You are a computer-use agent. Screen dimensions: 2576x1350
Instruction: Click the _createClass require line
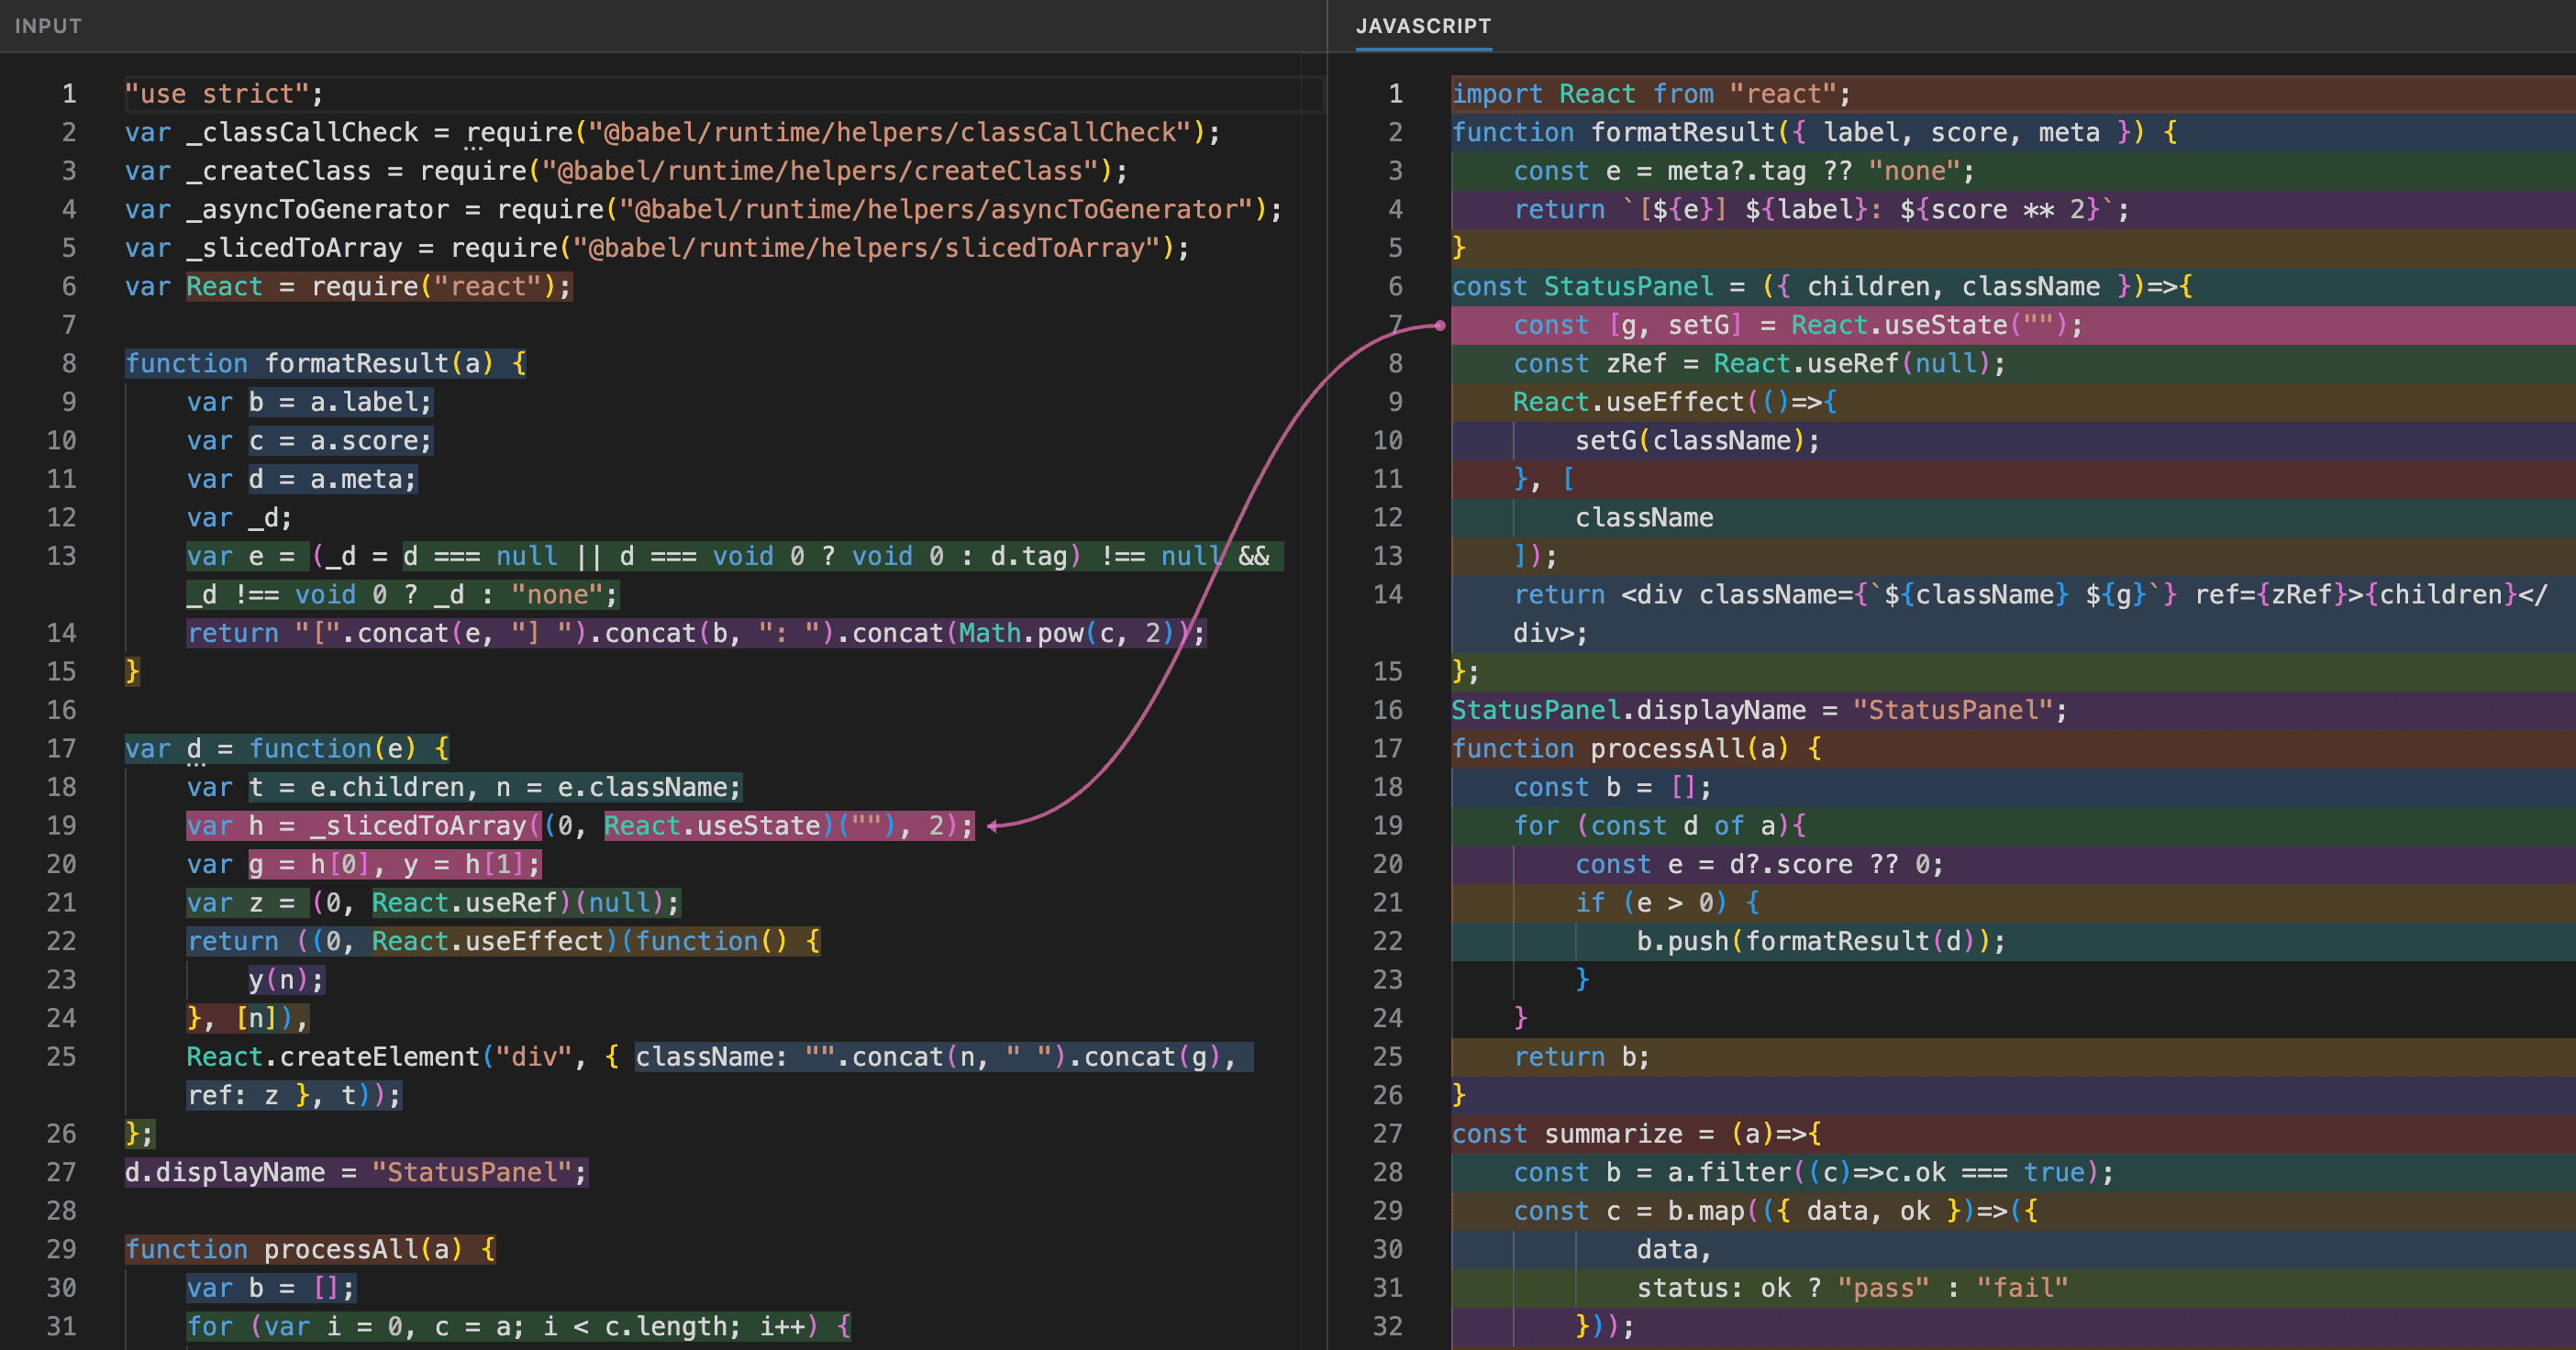click(626, 171)
